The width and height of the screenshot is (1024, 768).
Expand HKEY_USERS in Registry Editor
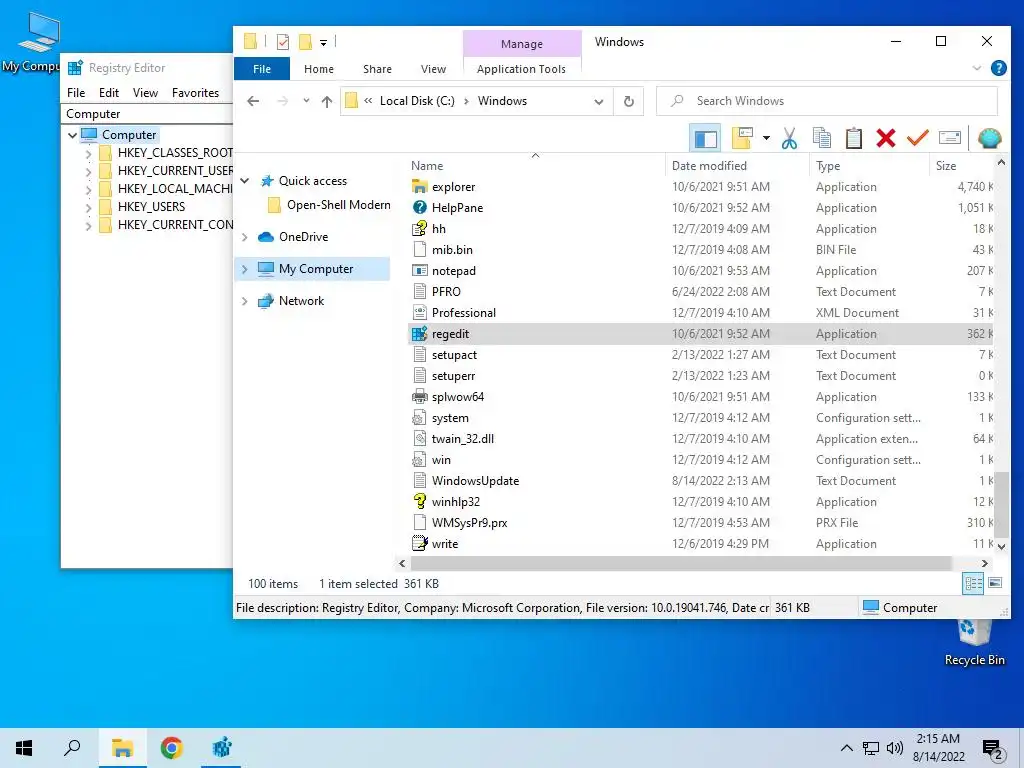tap(88, 208)
